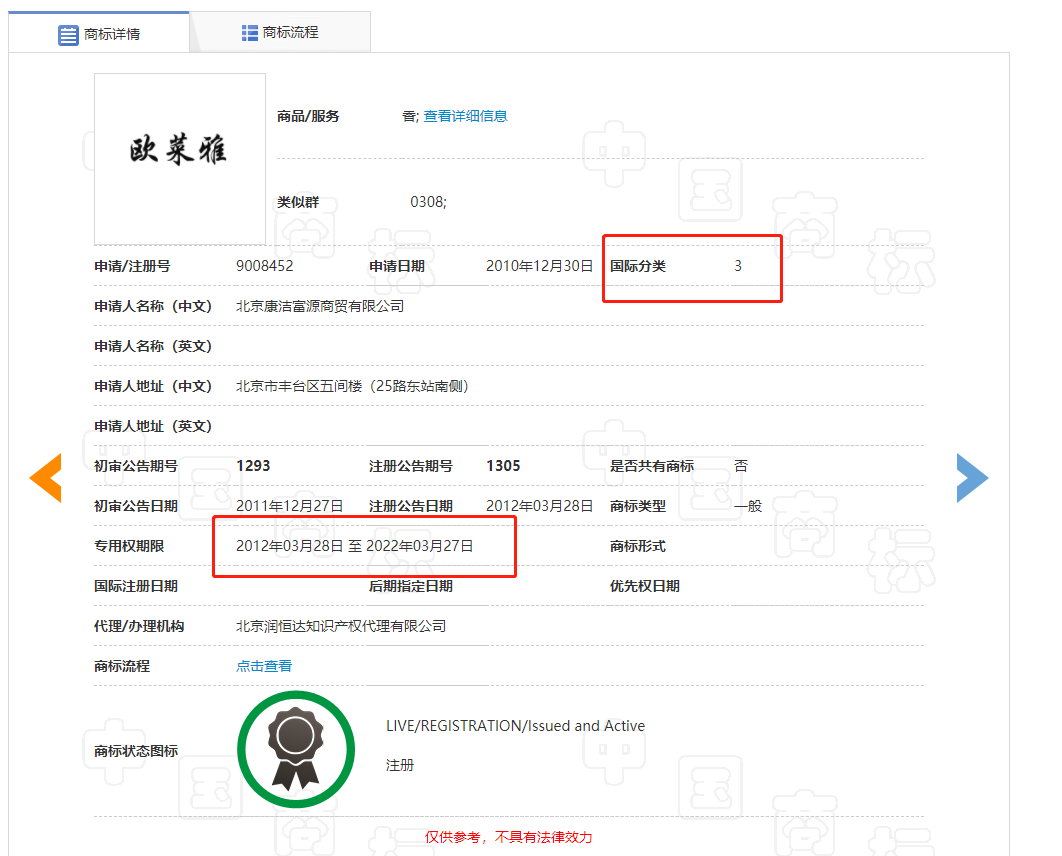Click the 优先权日期 field label

[645, 586]
